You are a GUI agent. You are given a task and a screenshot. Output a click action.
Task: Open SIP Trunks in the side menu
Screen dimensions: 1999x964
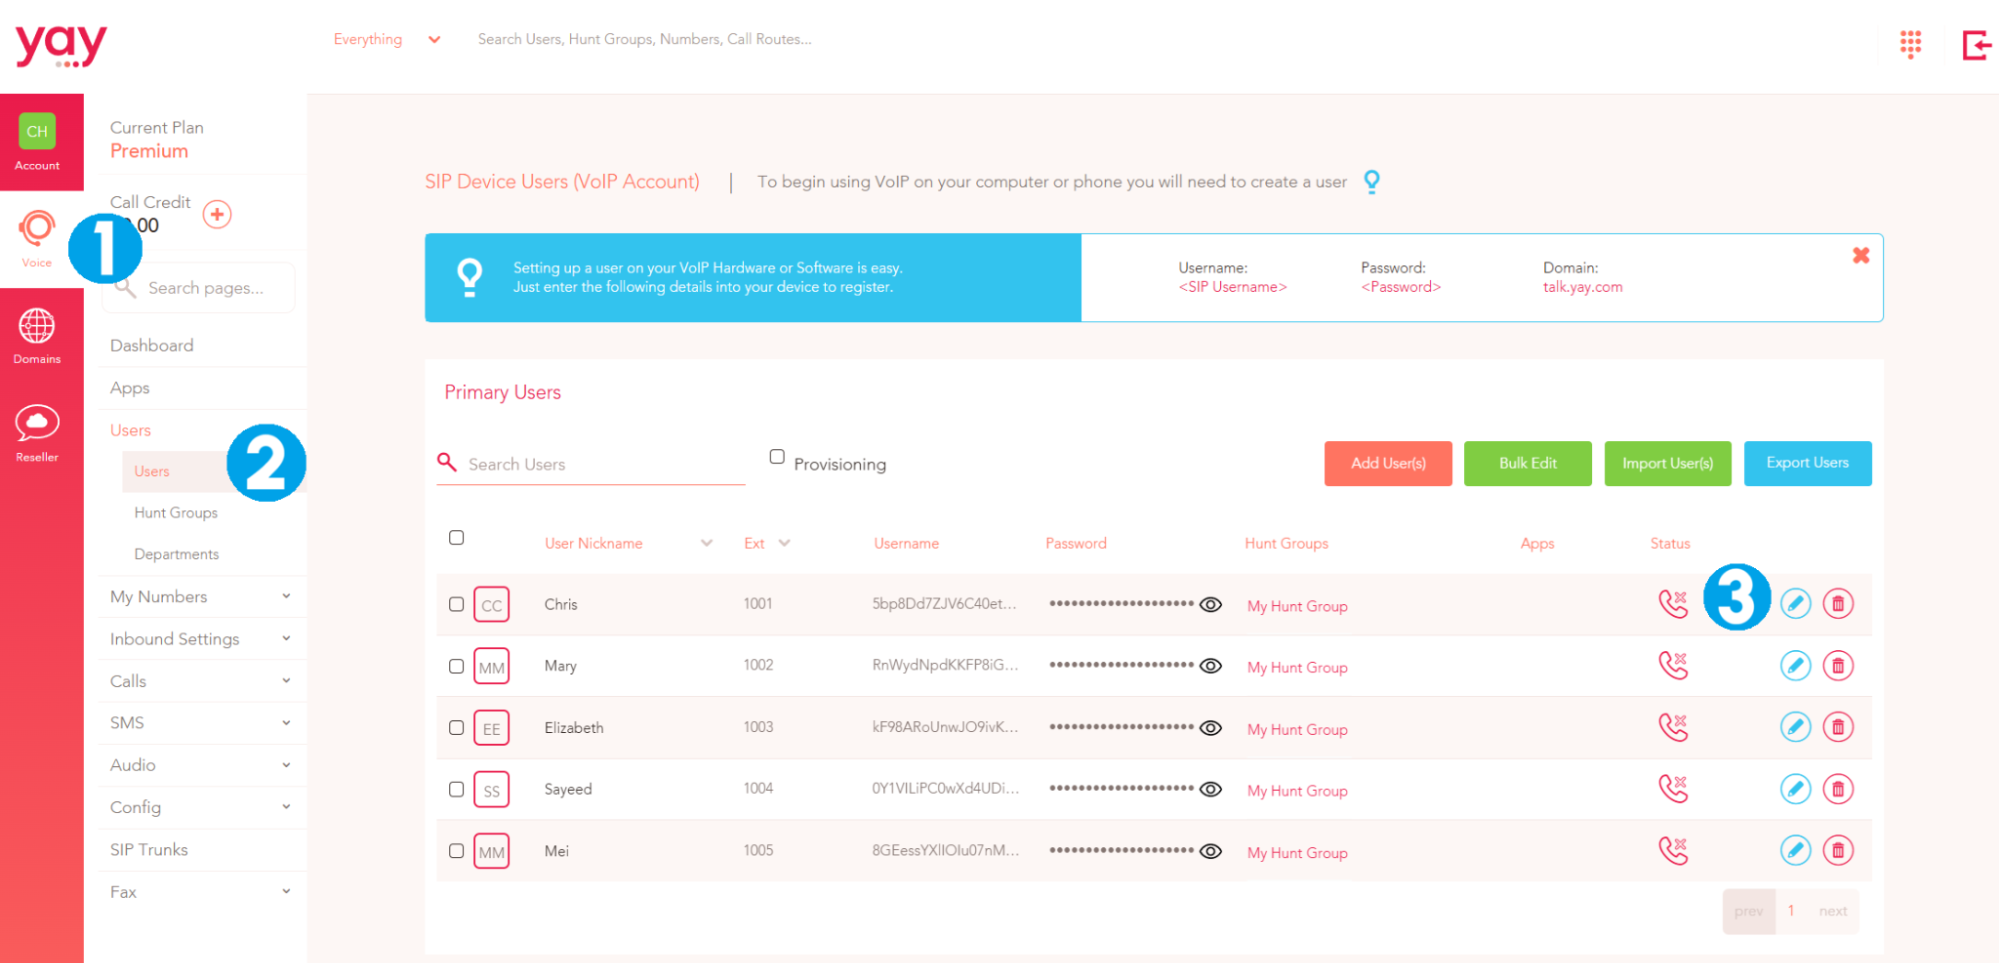(x=149, y=849)
